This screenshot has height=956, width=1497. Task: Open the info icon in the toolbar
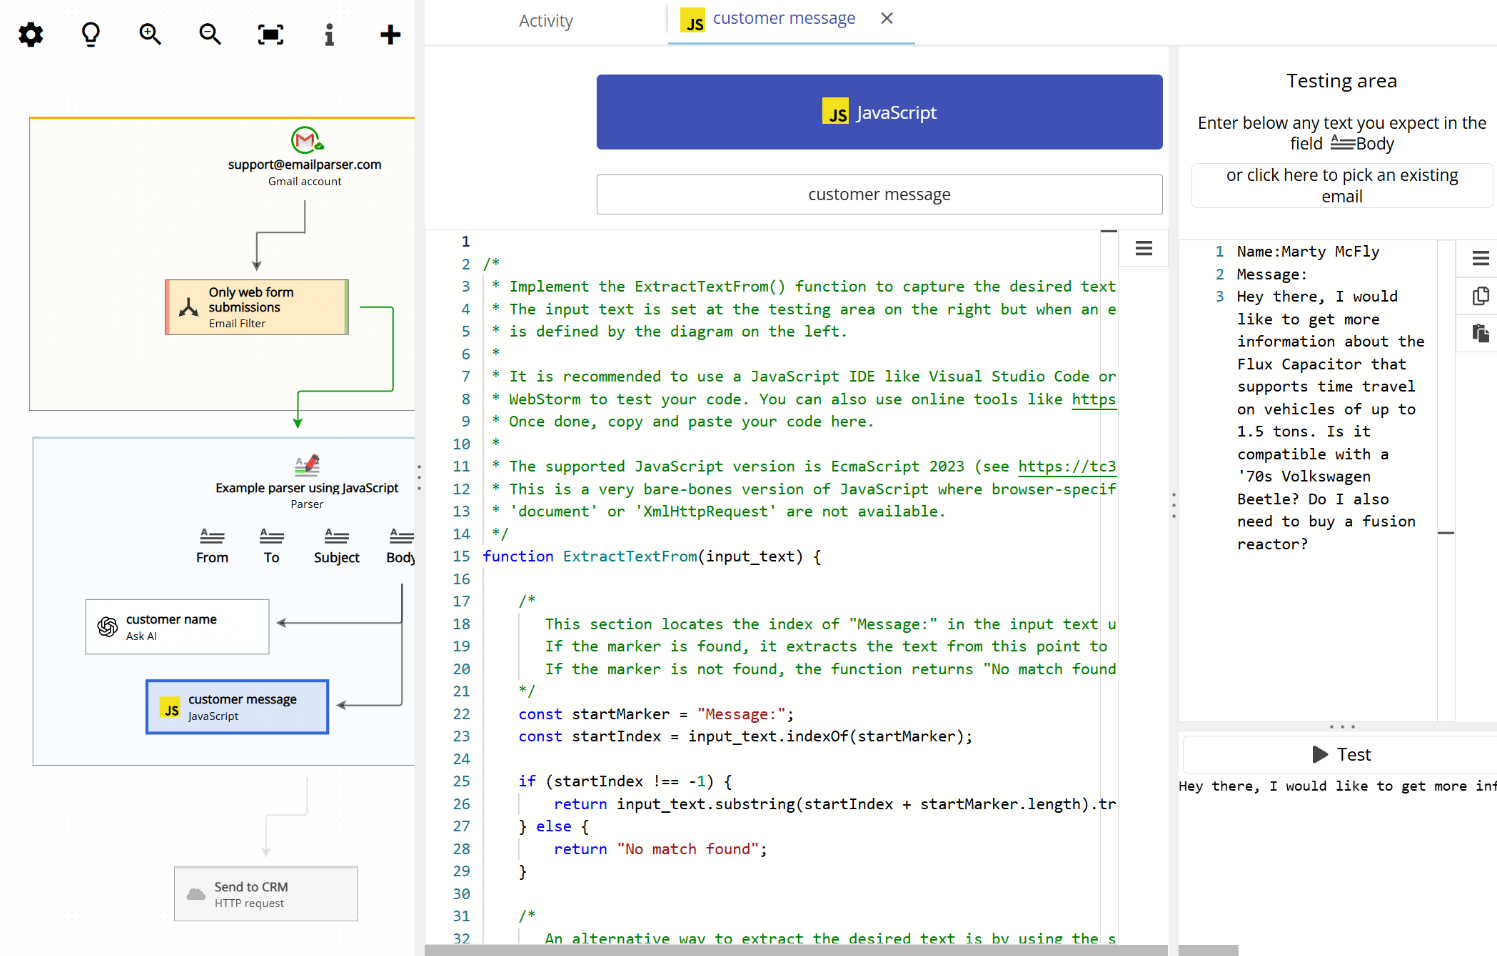(329, 34)
